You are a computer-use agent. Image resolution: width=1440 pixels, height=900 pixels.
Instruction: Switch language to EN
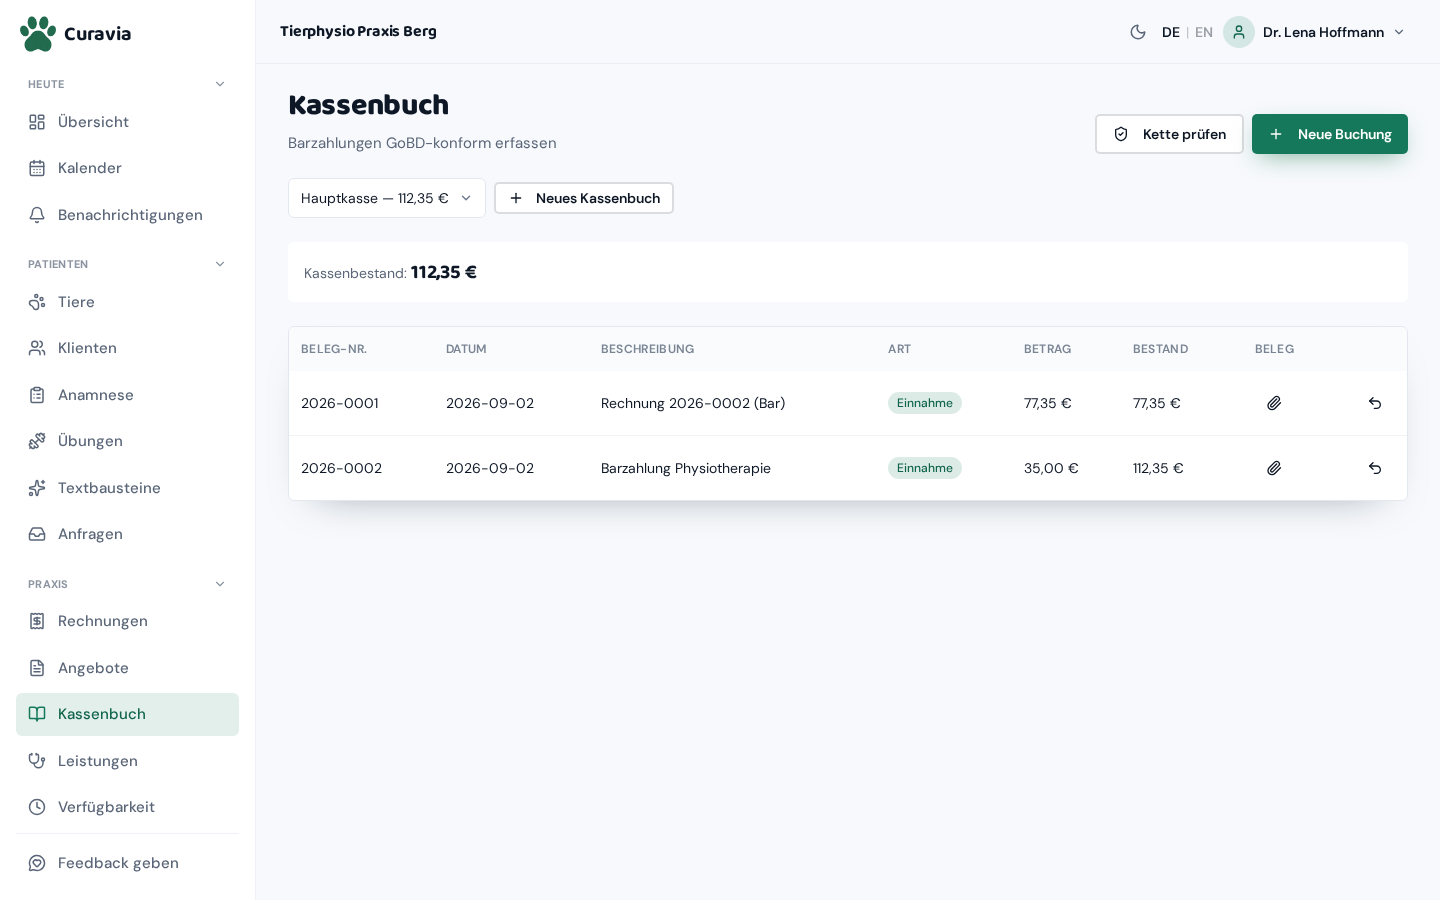(x=1204, y=32)
